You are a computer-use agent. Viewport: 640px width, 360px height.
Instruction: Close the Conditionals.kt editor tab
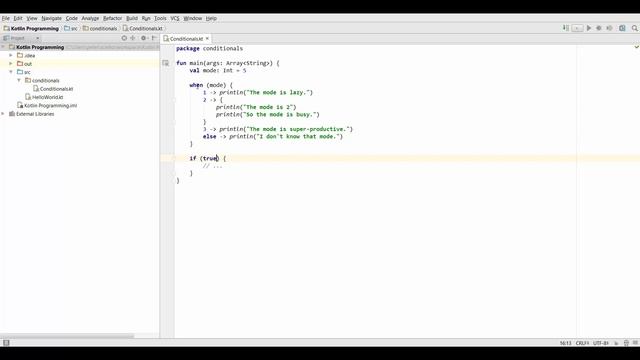coord(207,38)
